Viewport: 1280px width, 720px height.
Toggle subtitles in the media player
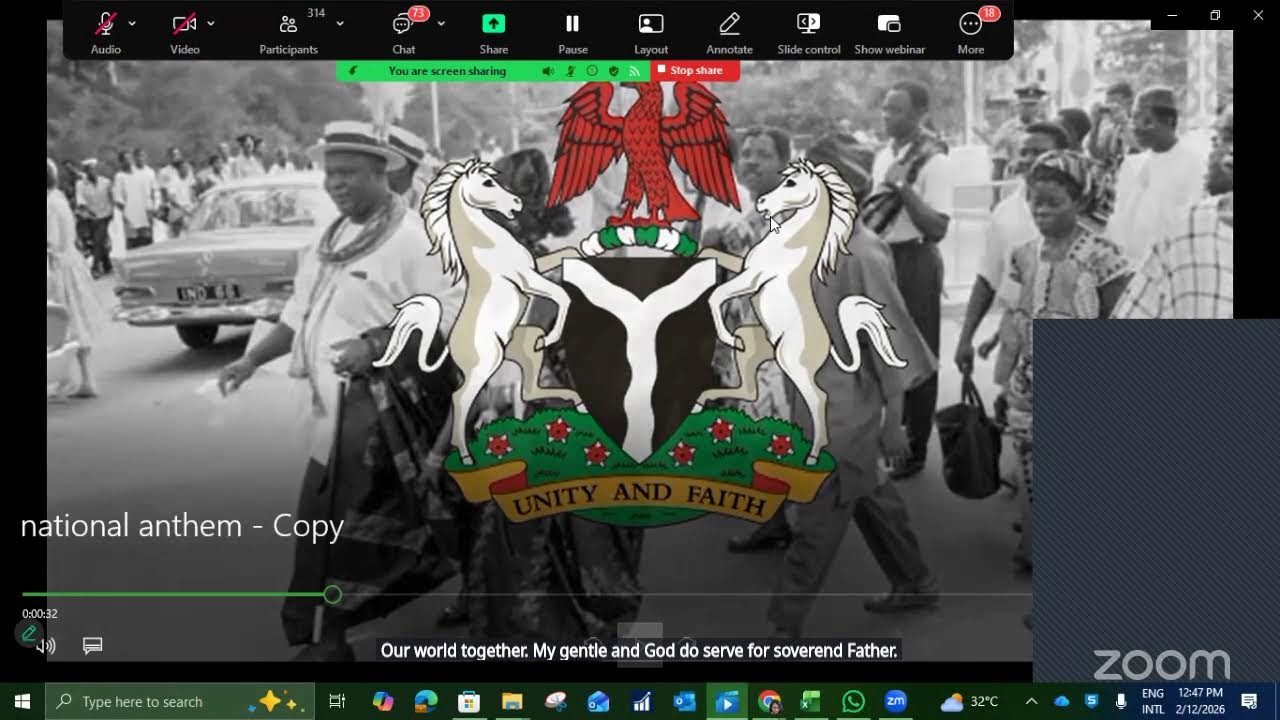pos(93,646)
